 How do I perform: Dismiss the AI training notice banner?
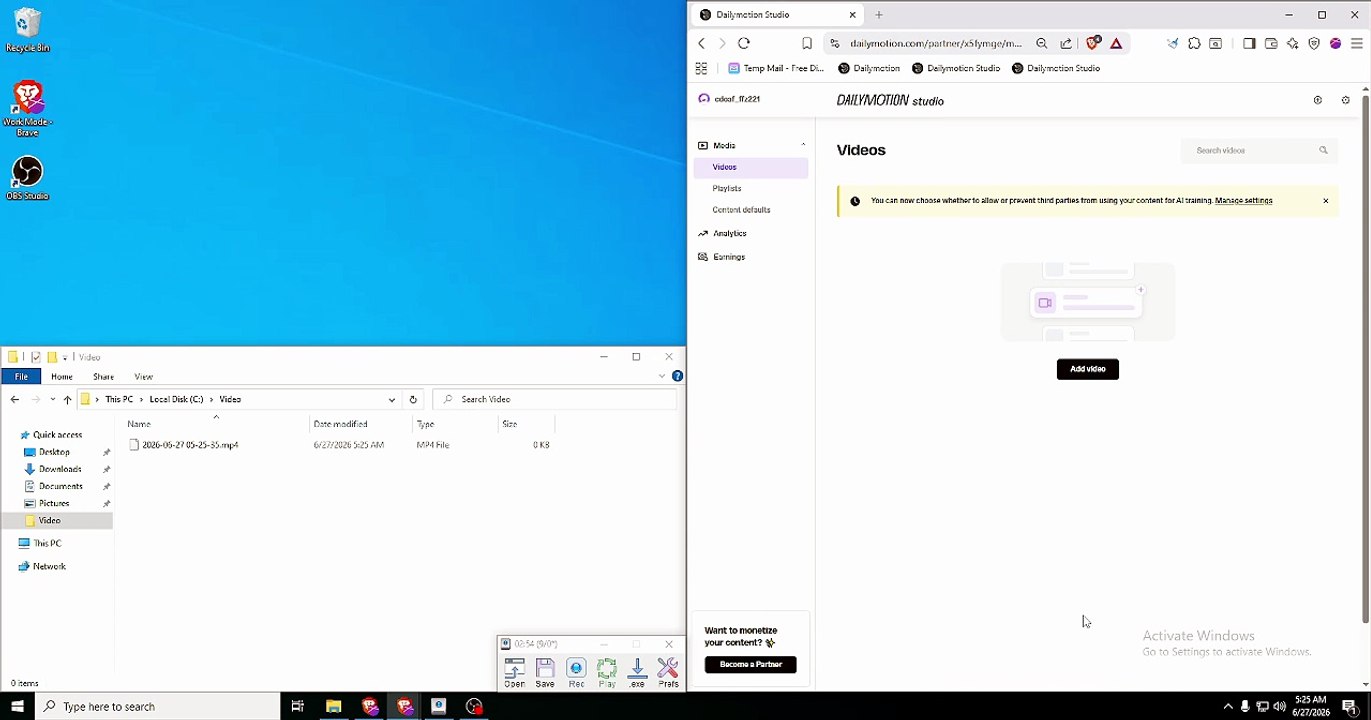pos(1326,201)
